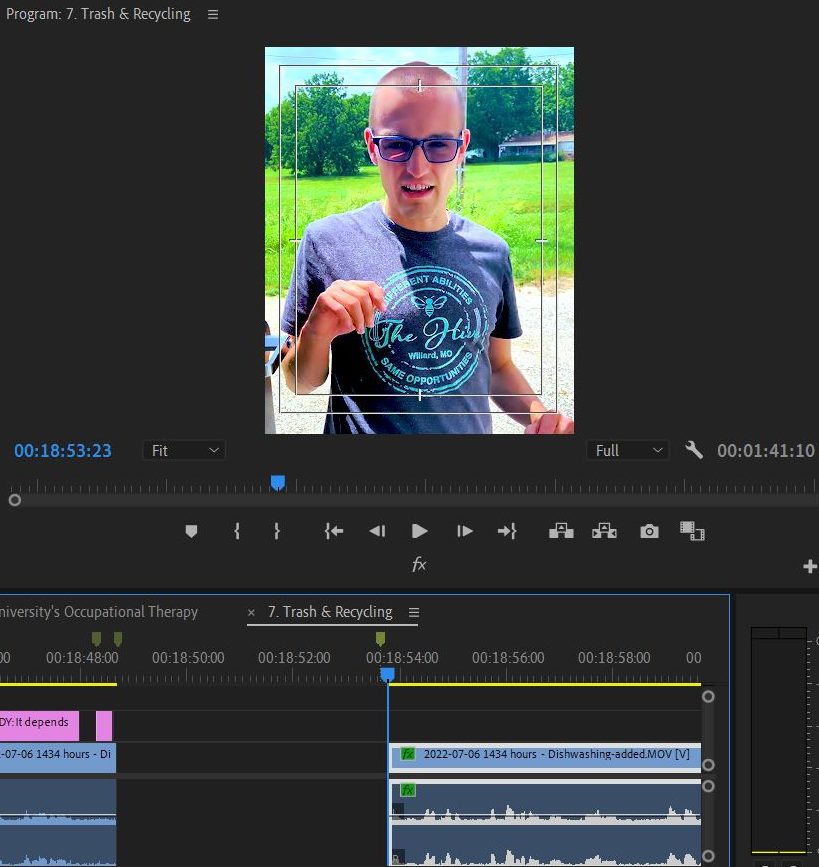Click the Add Marker button
This screenshot has height=867, width=819.
coord(191,531)
